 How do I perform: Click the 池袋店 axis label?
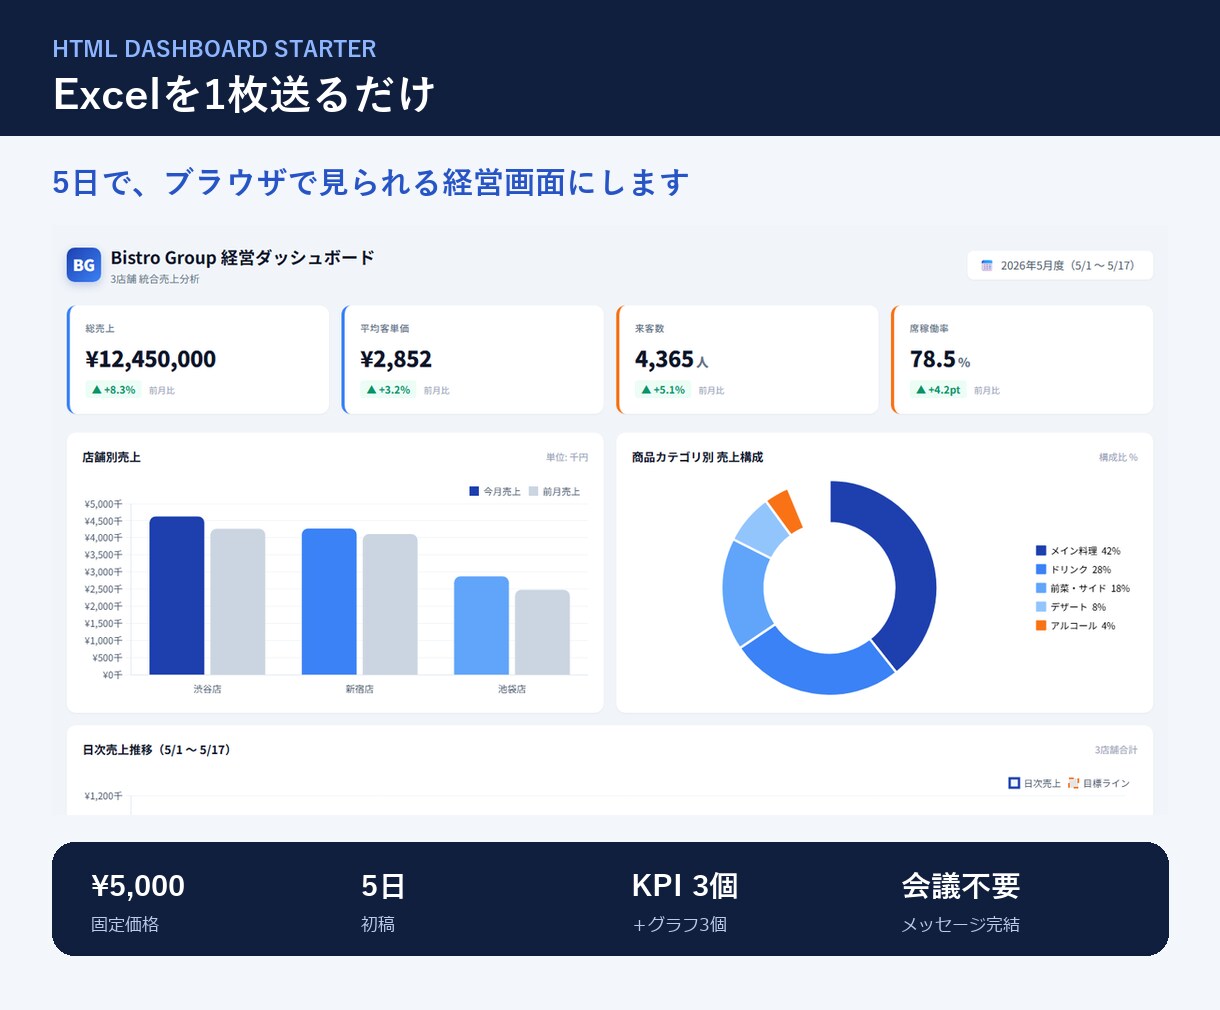point(512,689)
